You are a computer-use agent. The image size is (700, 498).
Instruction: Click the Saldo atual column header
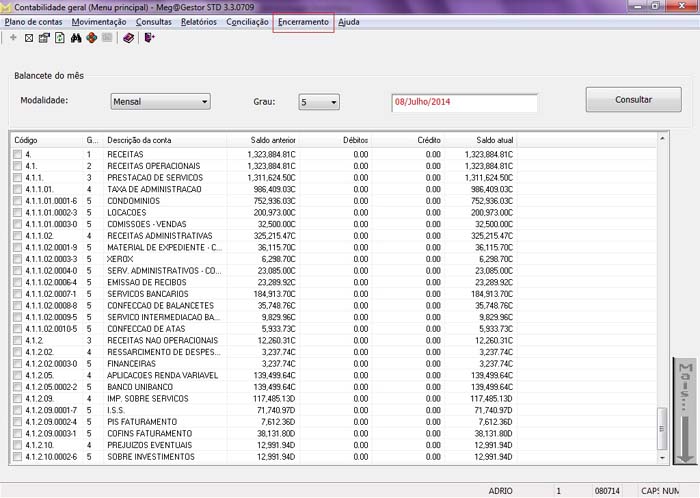pyautogui.click(x=494, y=140)
